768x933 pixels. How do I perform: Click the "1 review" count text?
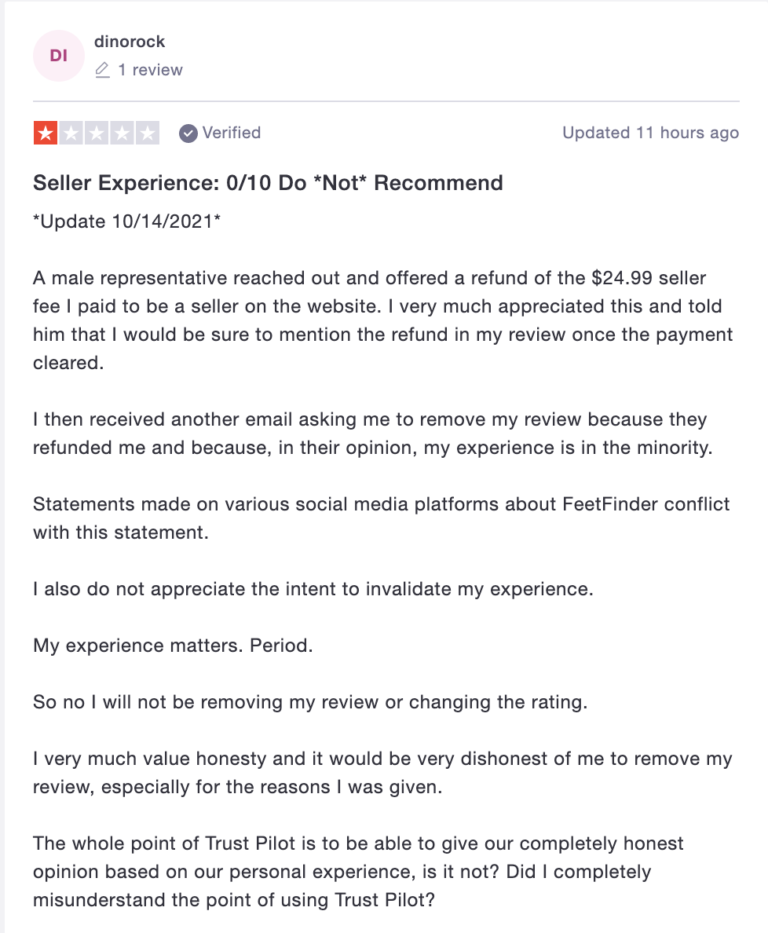coord(150,71)
